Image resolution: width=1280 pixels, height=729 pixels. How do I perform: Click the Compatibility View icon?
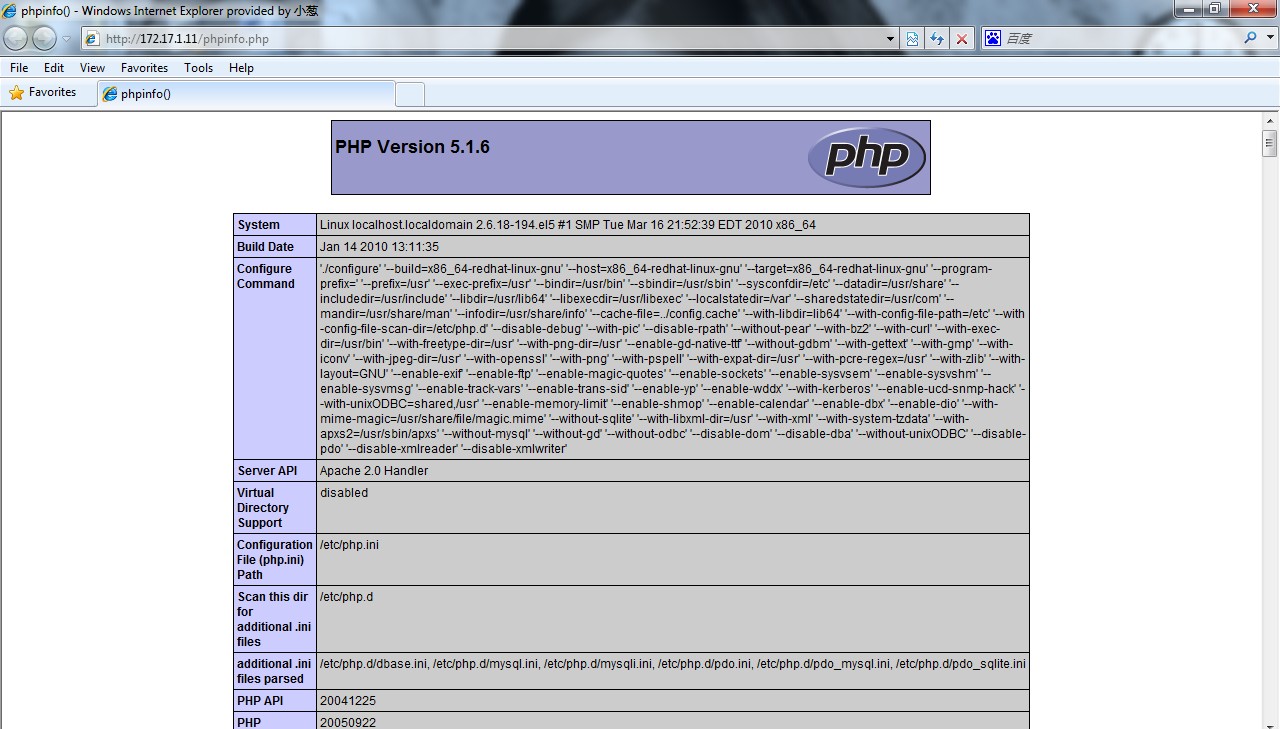(x=913, y=39)
